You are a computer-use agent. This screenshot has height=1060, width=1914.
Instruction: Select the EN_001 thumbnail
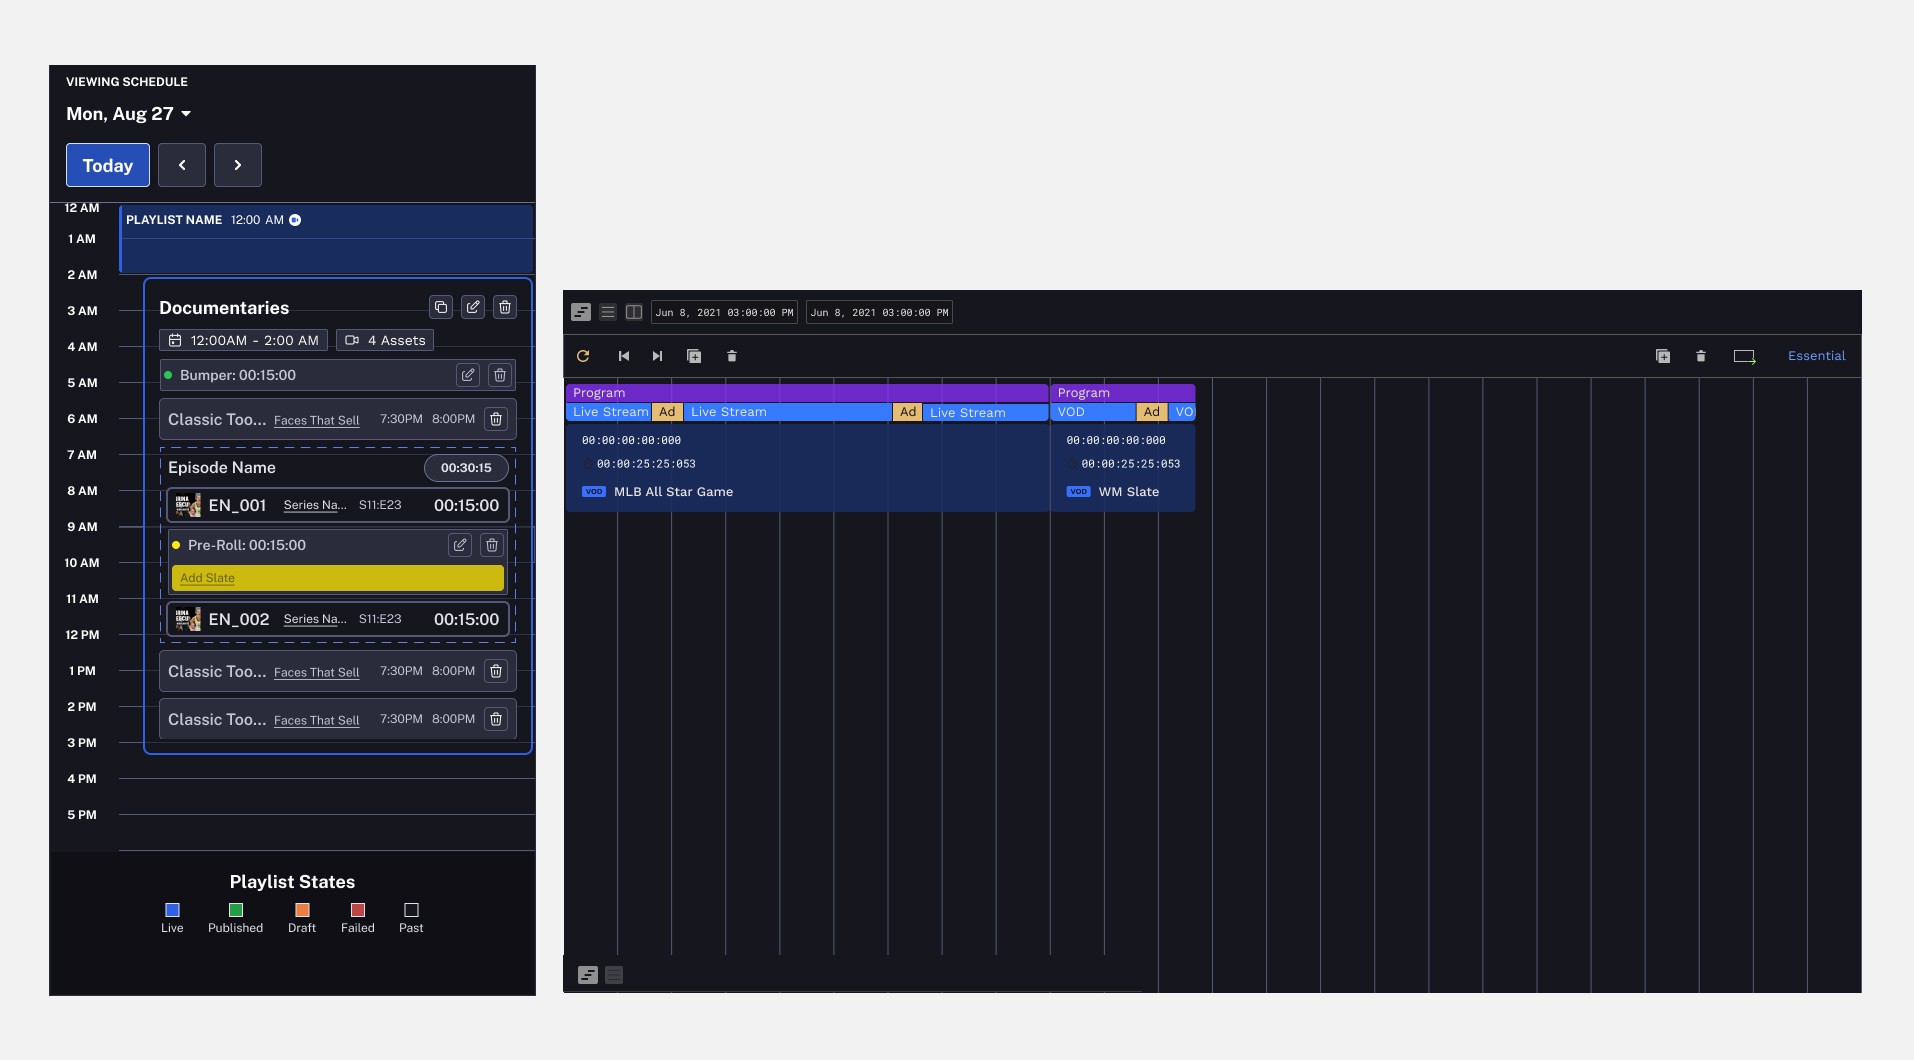188,505
